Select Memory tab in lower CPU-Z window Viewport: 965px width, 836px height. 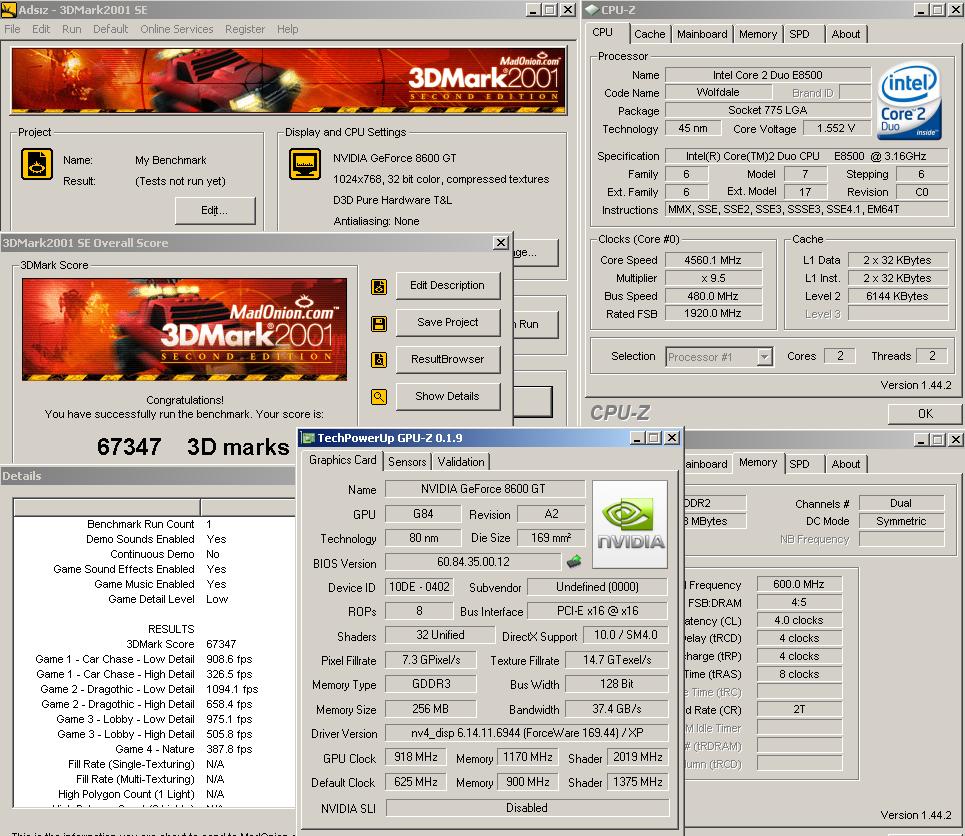point(758,462)
